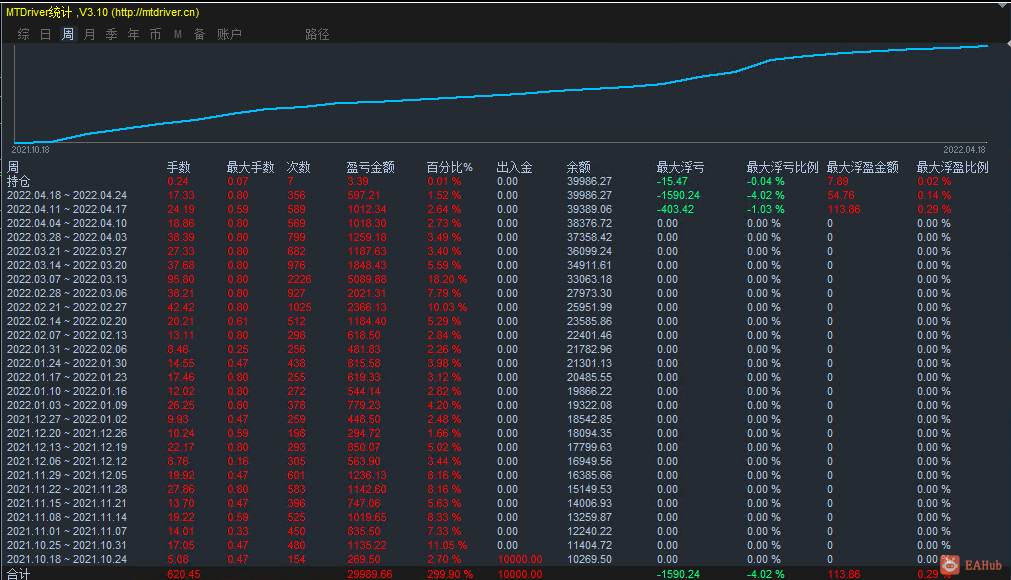1011x580 pixels.
Task: Switch to the 综 summary tab
Action: (x=23, y=34)
